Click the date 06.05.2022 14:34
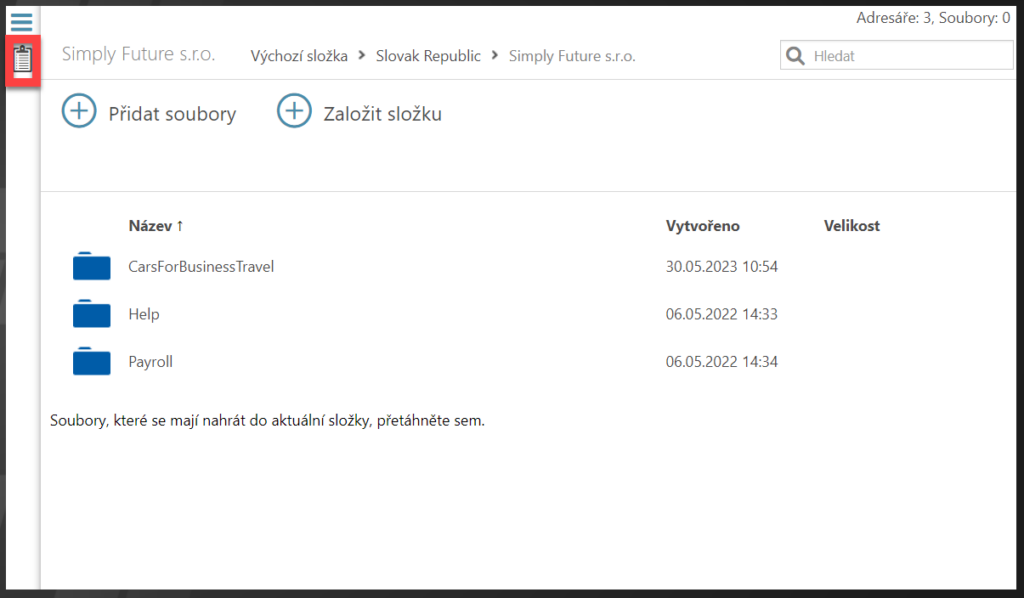This screenshot has width=1024, height=598. coord(722,362)
